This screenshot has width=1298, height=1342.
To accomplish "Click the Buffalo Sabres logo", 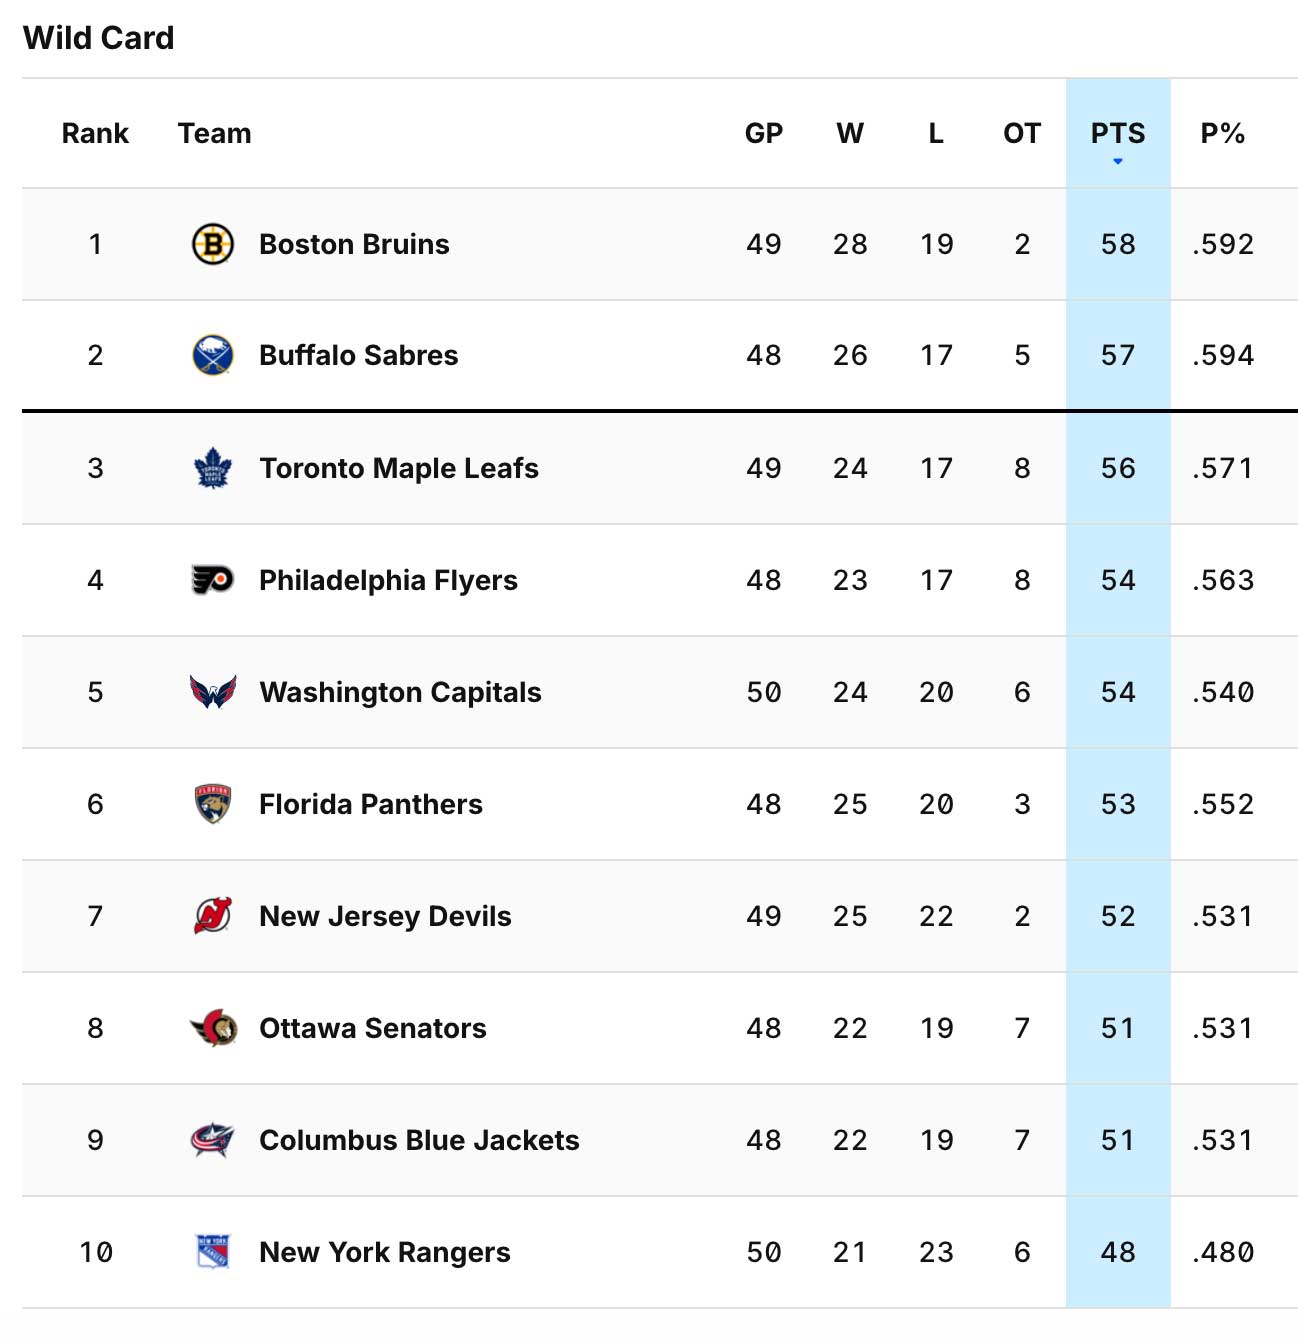I will 211,355.
